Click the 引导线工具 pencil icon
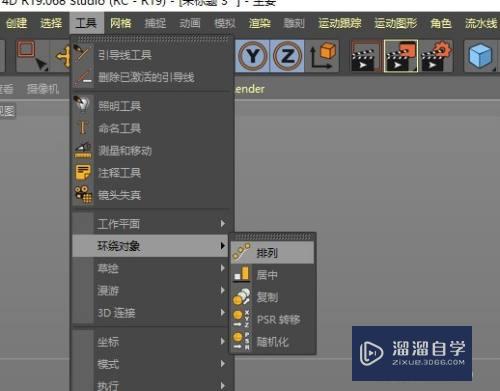The height and width of the screenshot is (391, 500). pos(82,54)
